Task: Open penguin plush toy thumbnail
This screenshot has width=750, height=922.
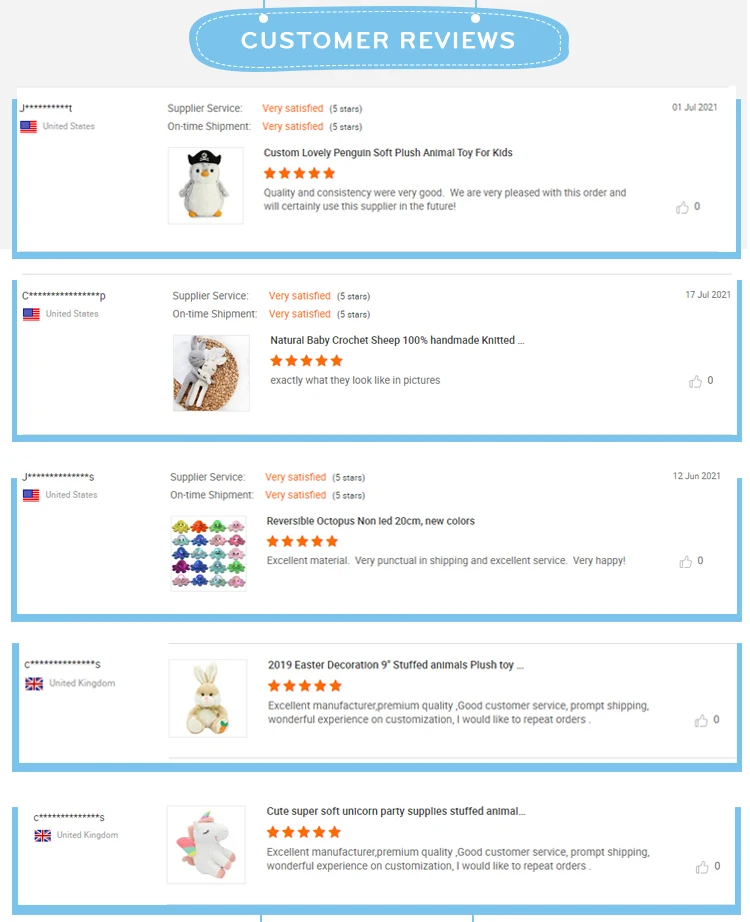Action: [x=206, y=185]
